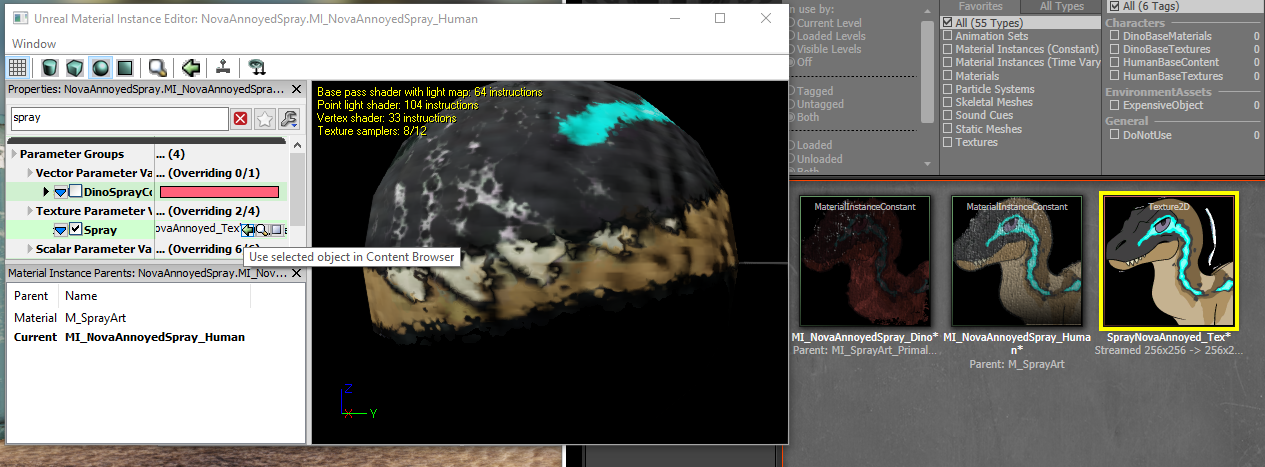1265x467 pixels.
Task: Select the Visible Levels radio option
Action: [x=793, y=49]
